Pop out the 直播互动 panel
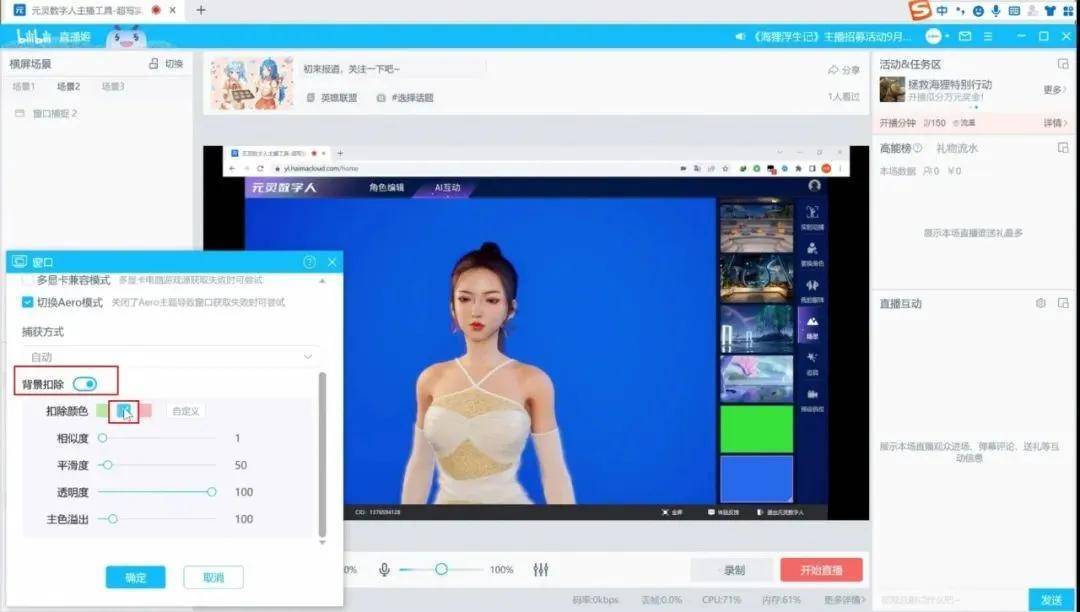 1063,303
